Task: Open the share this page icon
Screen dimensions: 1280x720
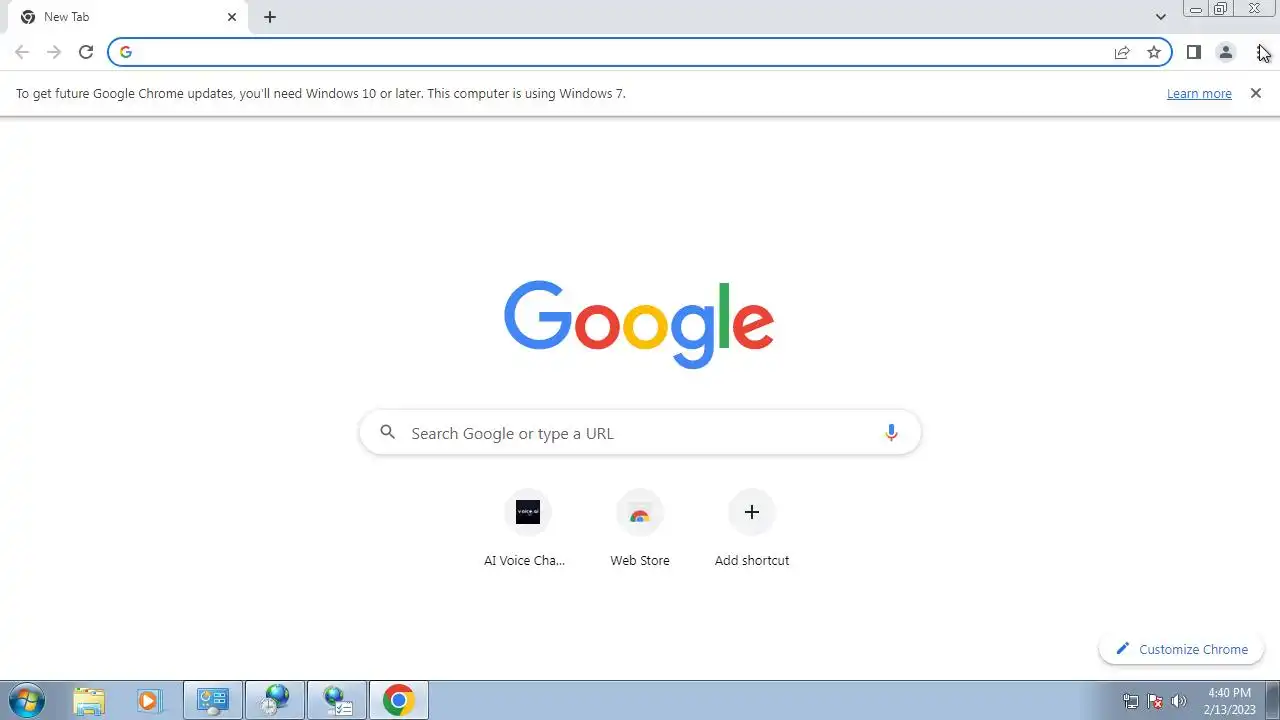Action: (1122, 52)
